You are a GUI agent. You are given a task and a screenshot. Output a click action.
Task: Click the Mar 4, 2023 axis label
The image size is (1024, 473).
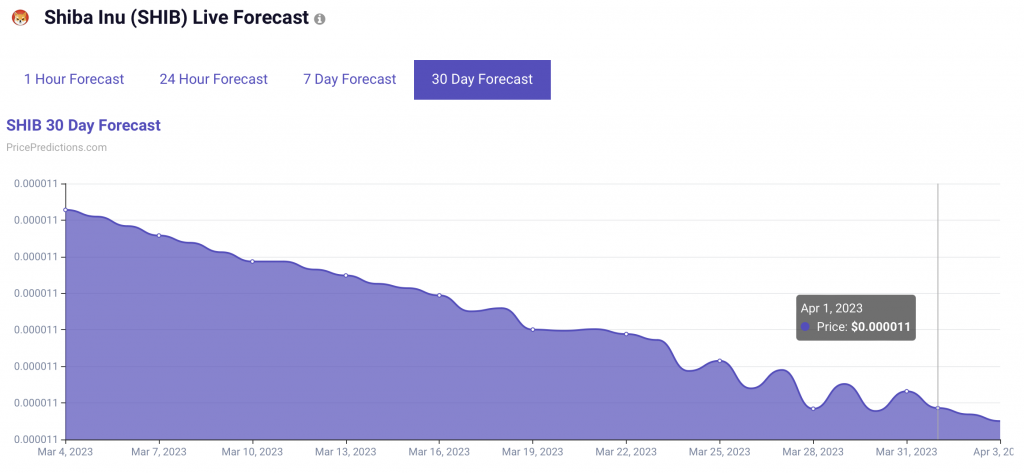(x=65, y=452)
